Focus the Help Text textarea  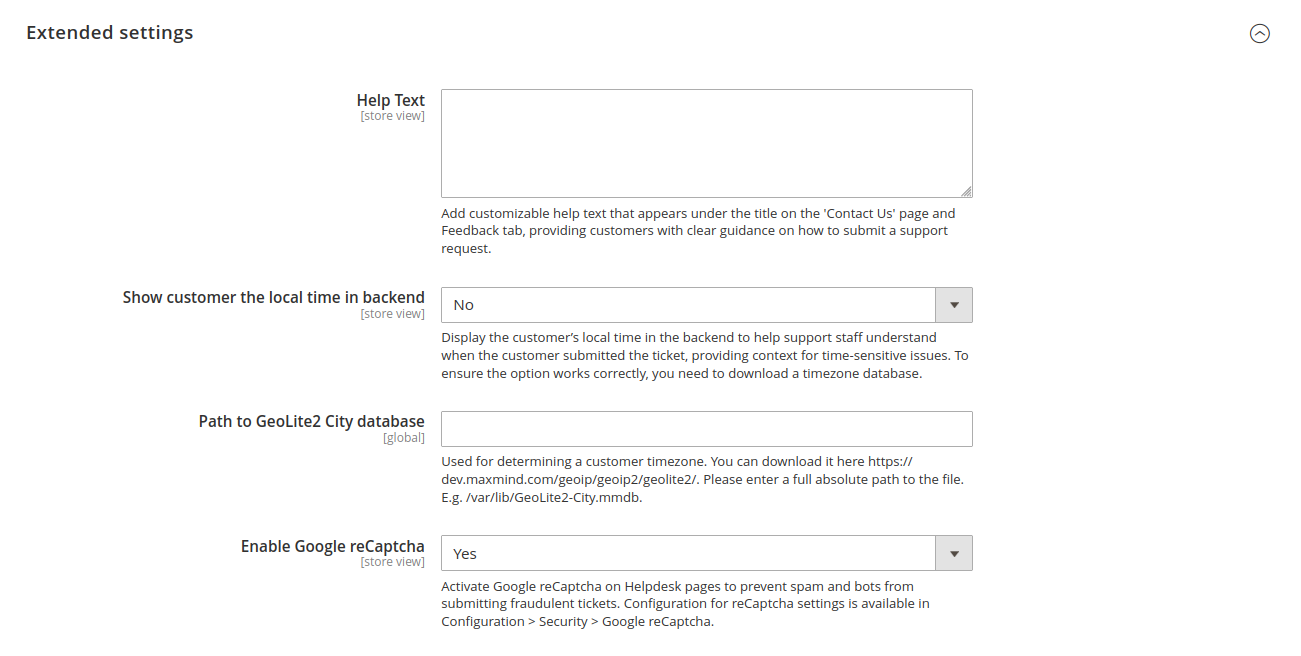coord(706,143)
